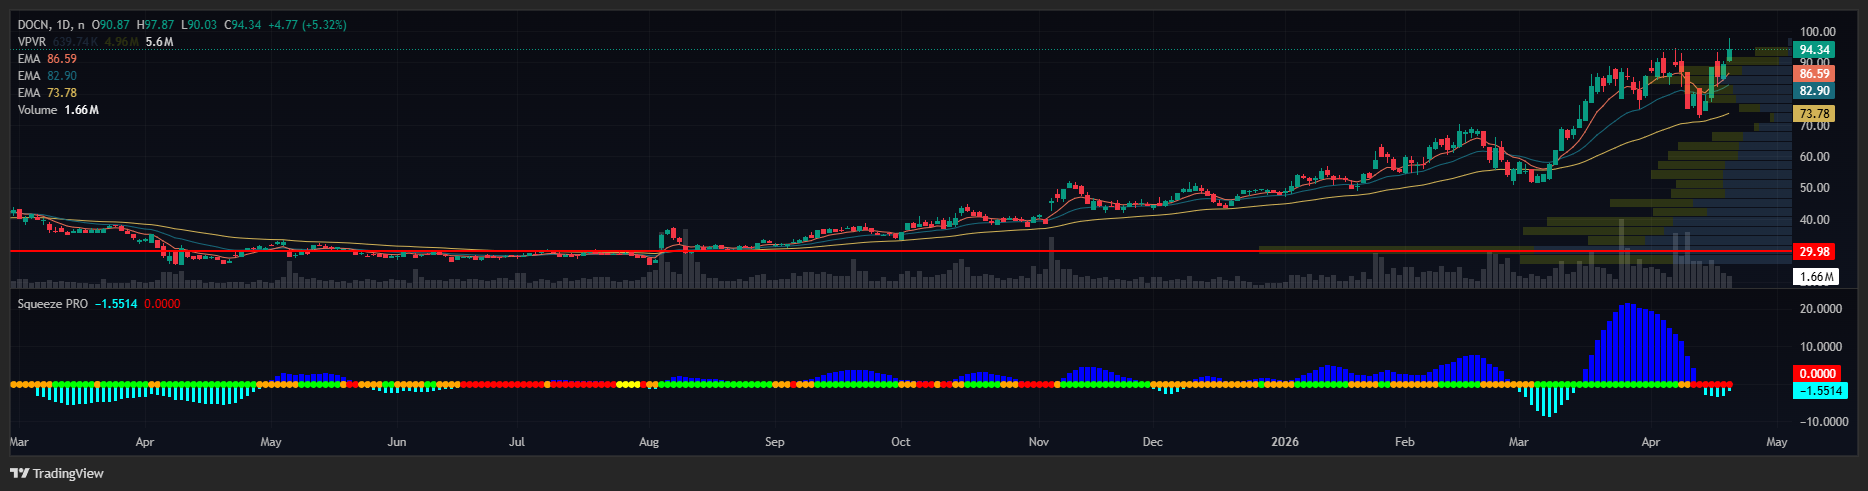Click the Aug label on time axis
Image resolution: width=1868 pixels, height=491 pixels.
pos(649,442)
